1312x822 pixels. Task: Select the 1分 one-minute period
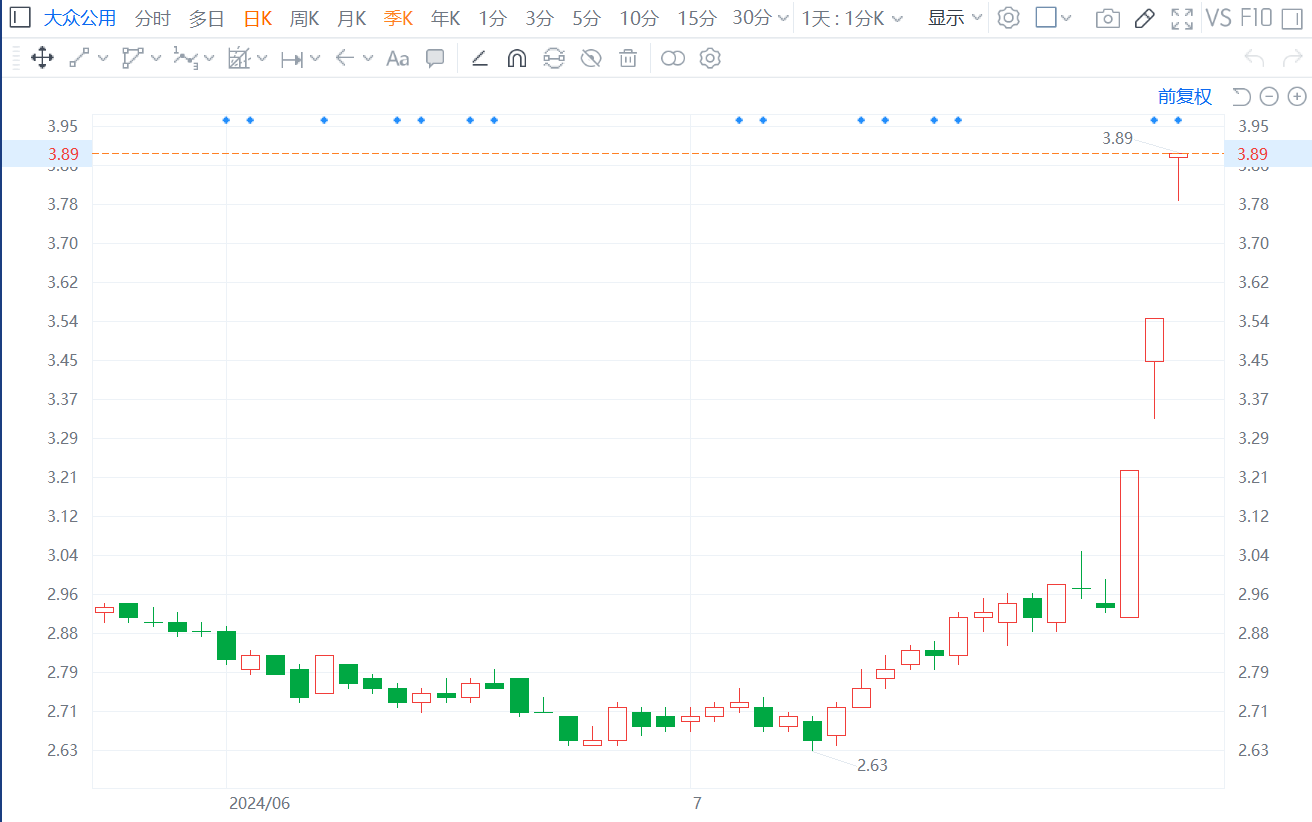492,18
